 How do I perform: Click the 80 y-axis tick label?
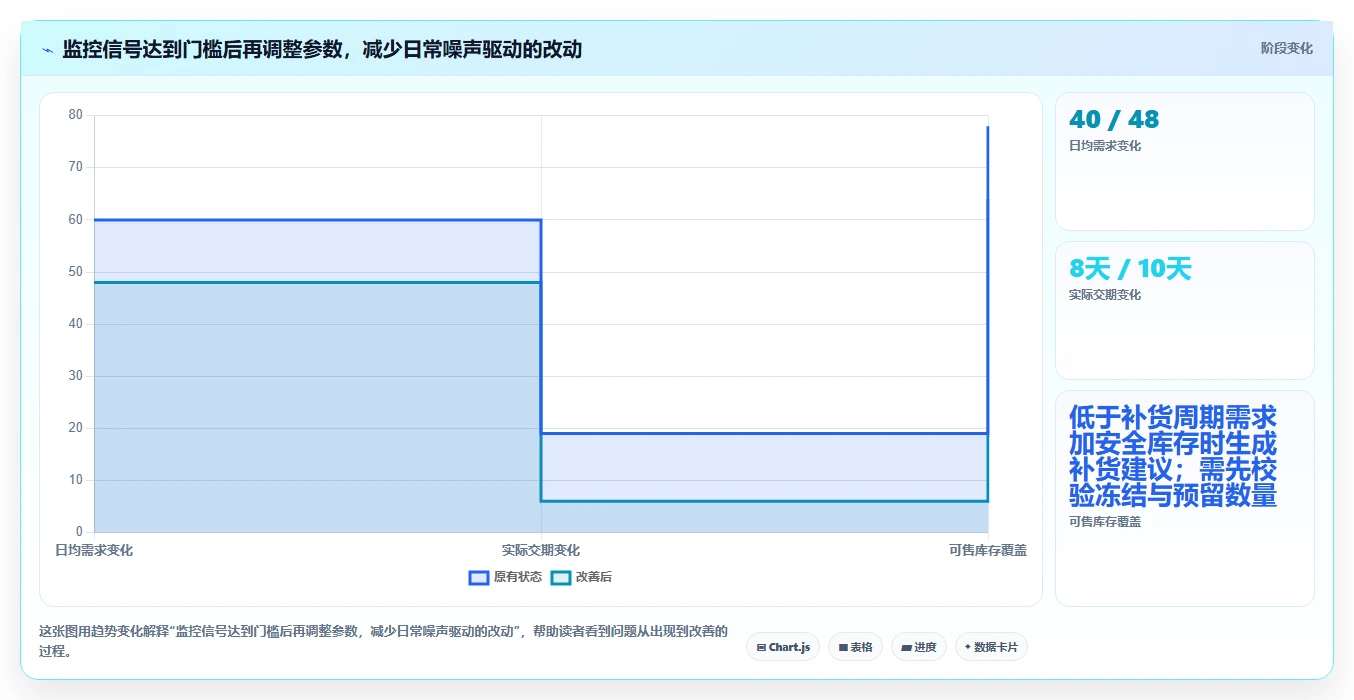[x=76, y=115]
